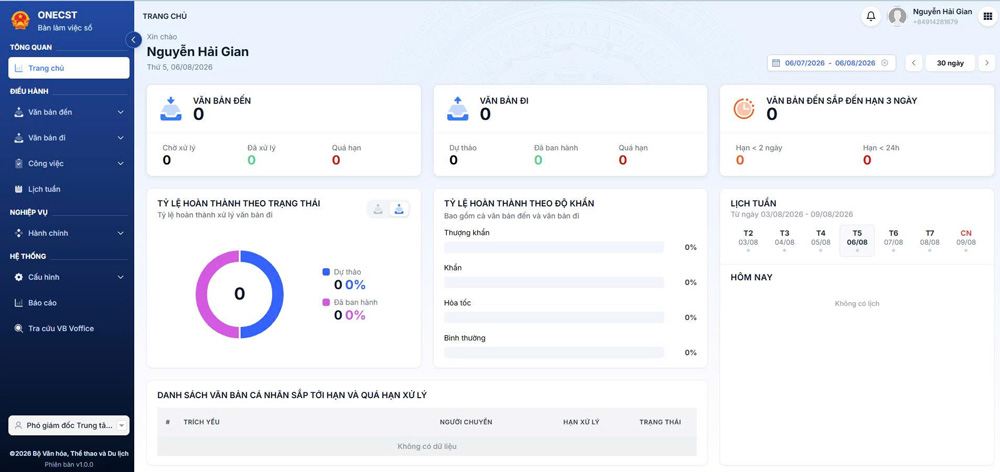Click the user avatar picture
1000x472 pixels.
pyautogui.click(x=897, y=17)
